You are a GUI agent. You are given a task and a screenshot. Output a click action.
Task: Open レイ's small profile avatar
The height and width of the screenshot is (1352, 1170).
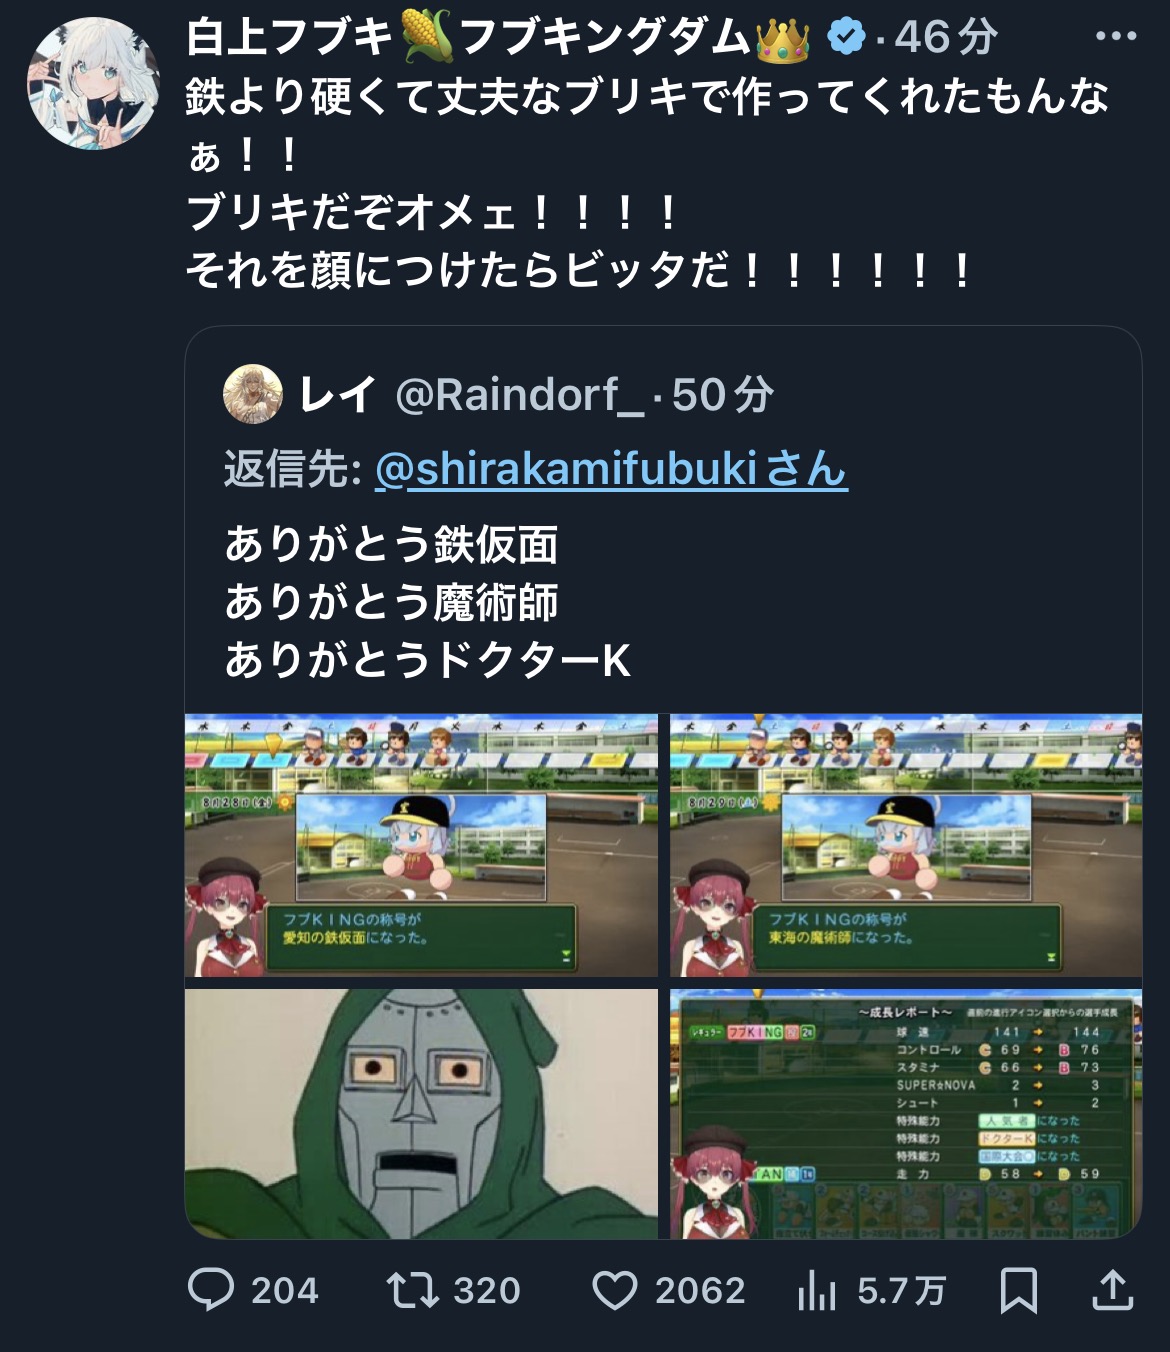(x=252, y=394)
